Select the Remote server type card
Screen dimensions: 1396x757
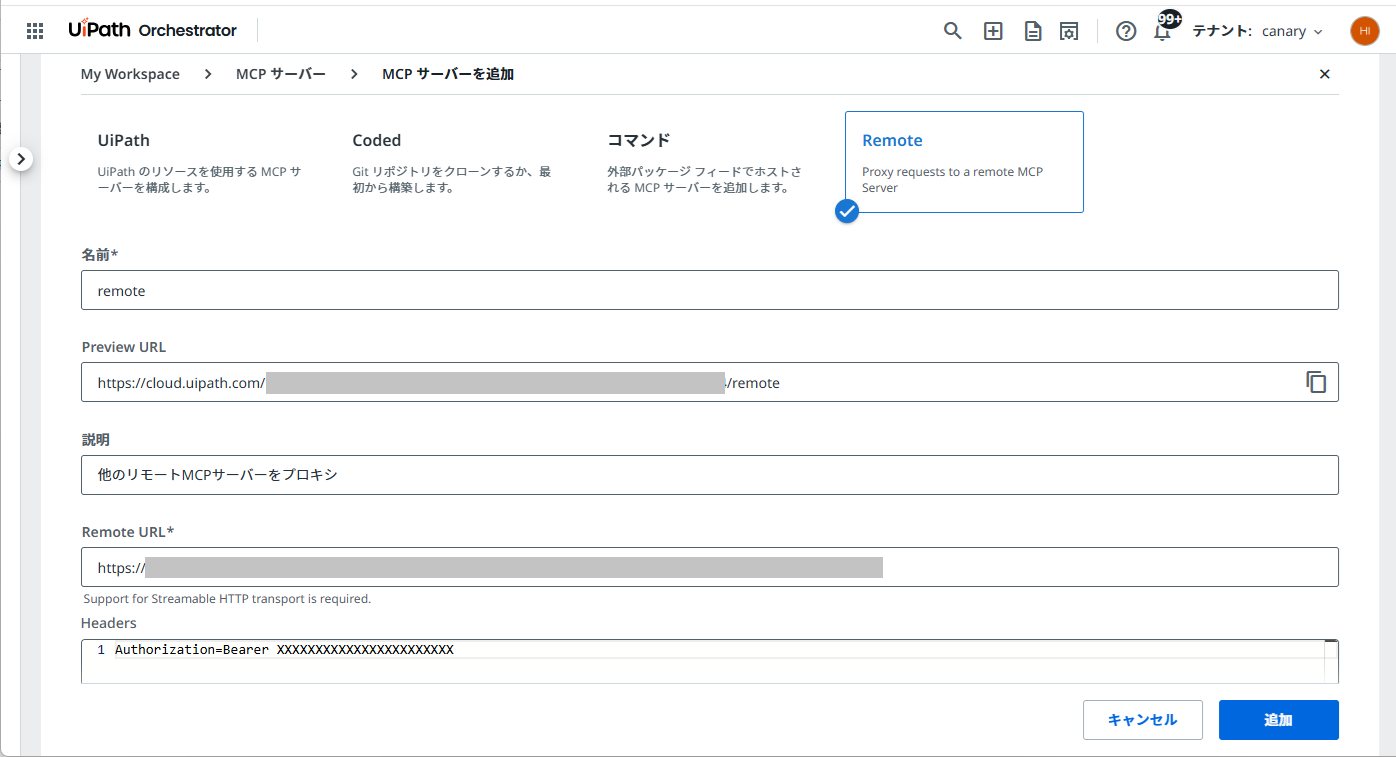coord(964,162)
